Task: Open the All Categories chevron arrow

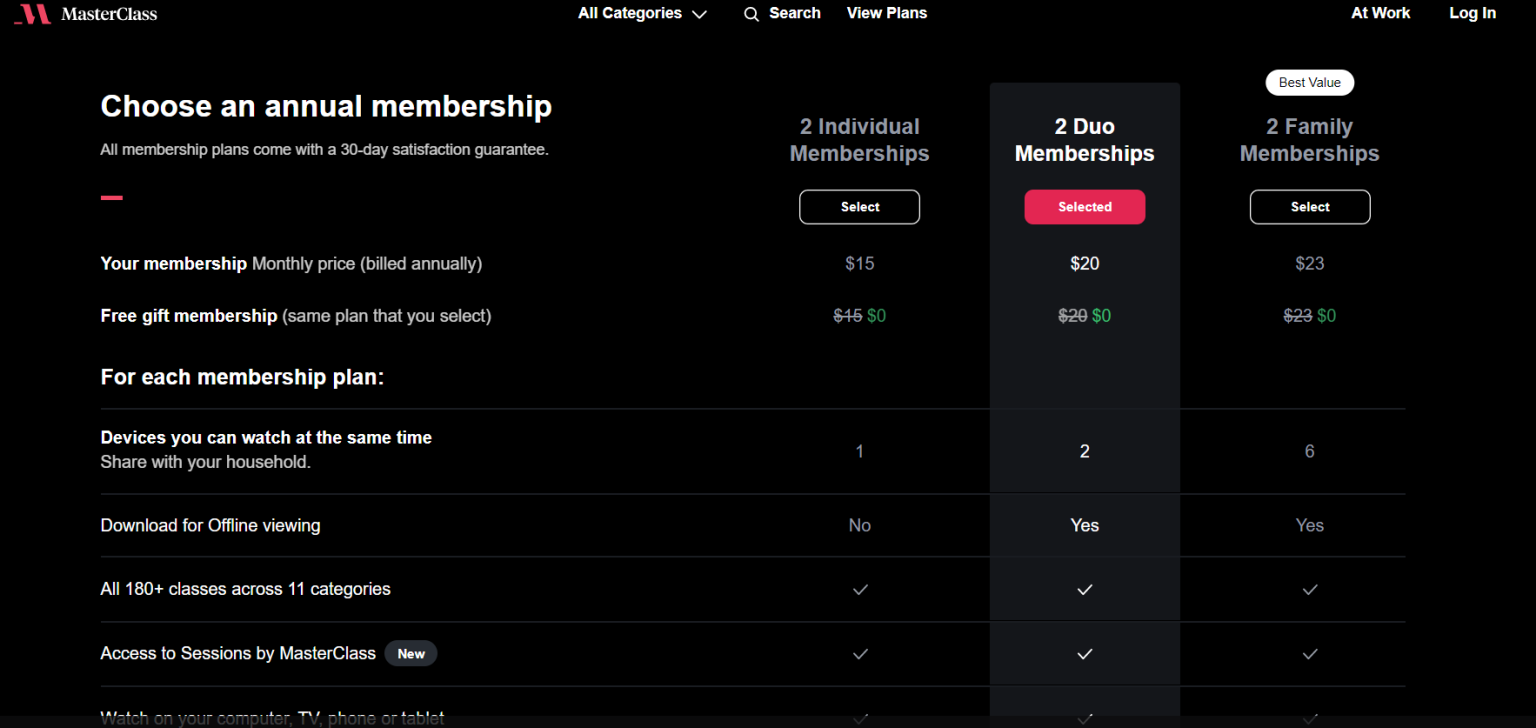Action: click(701, 14)
